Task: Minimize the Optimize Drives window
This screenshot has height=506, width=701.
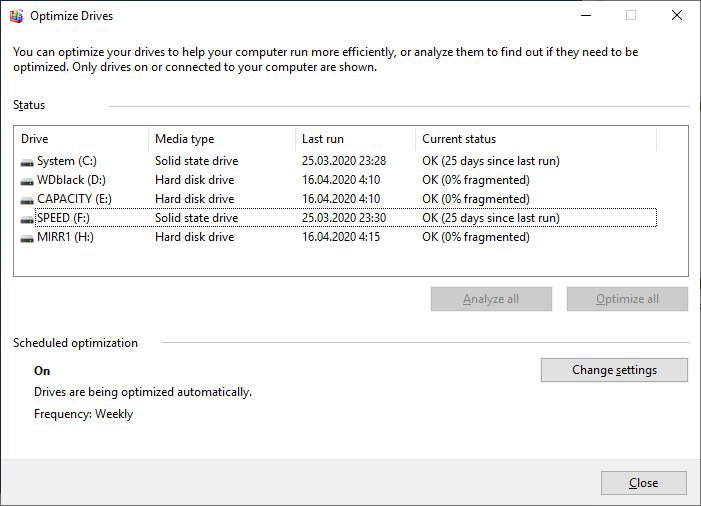Action: (586, 16)
